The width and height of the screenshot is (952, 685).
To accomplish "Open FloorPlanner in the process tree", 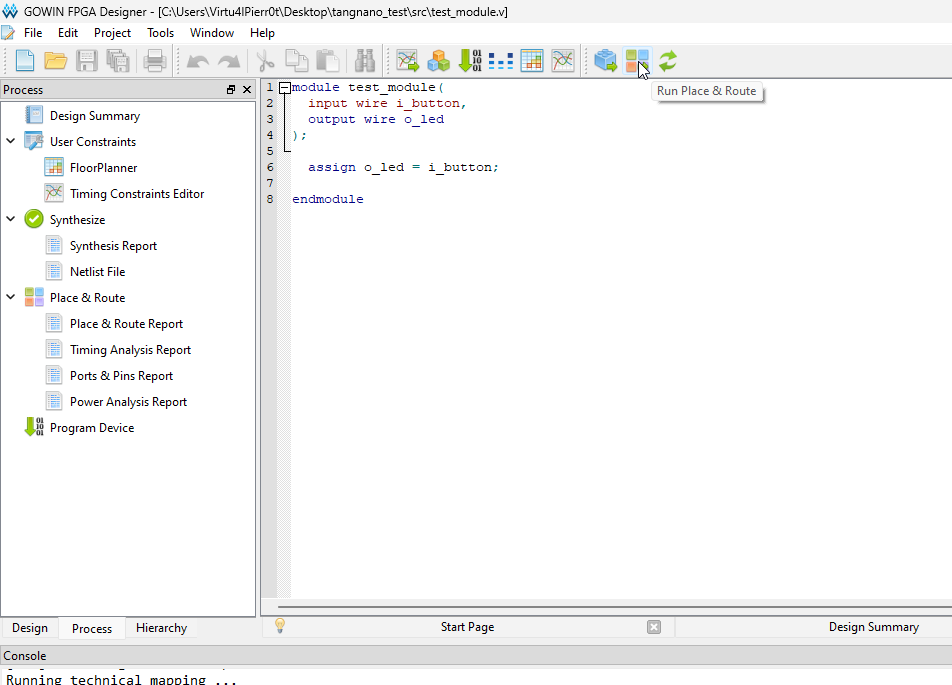I will tap(103, 168).
